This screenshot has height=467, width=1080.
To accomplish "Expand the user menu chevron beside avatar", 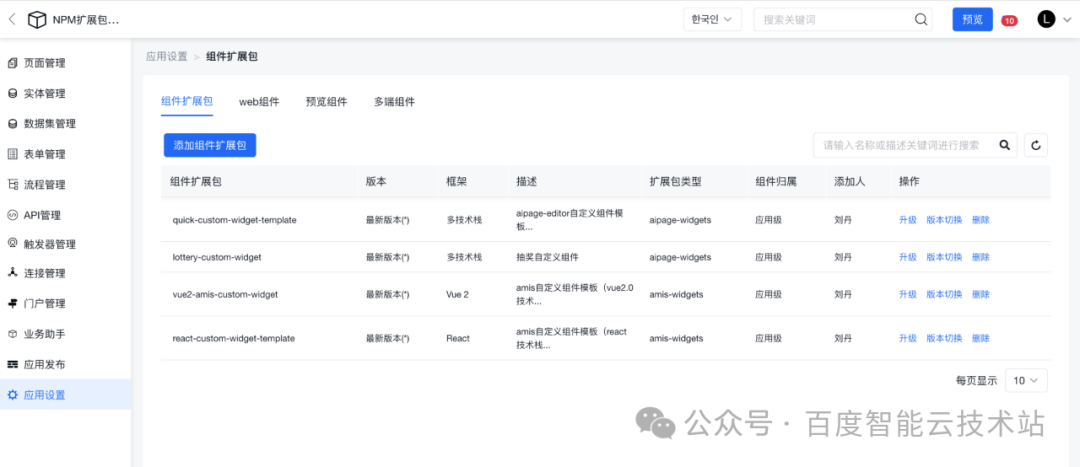I will point(1068,21).
